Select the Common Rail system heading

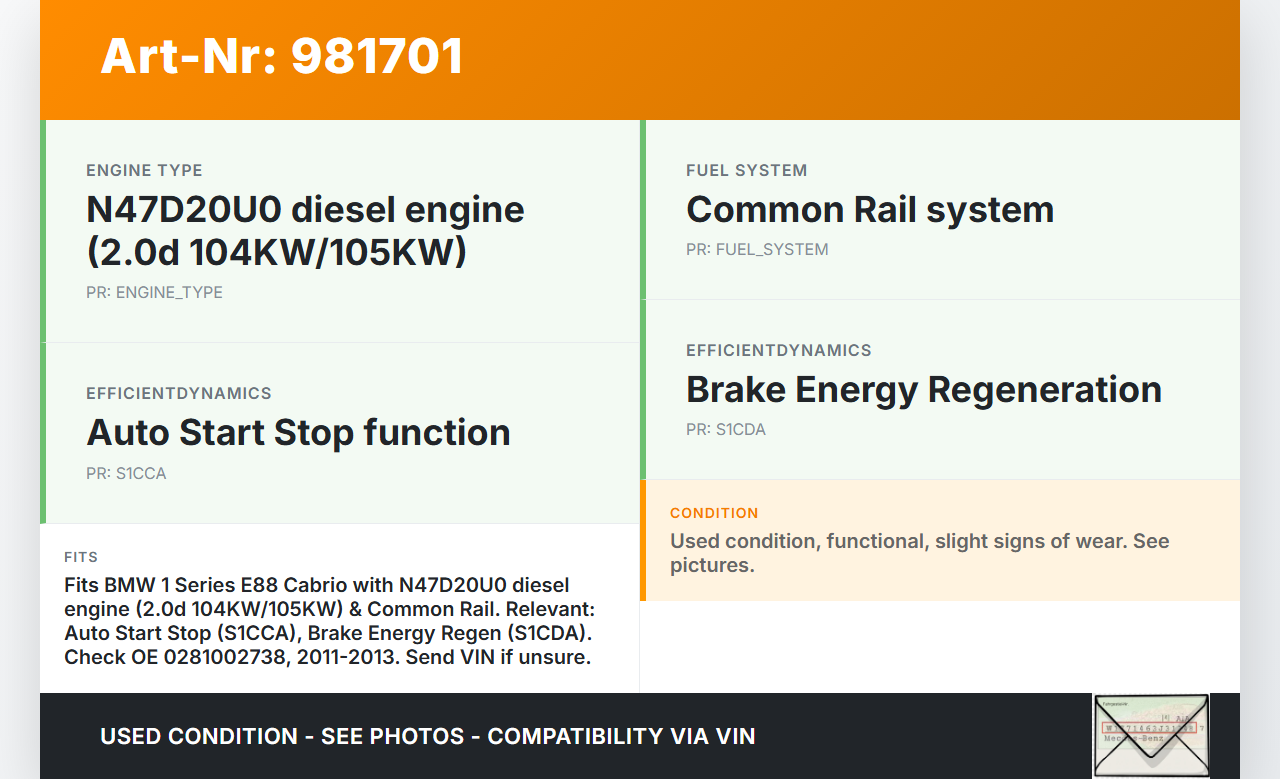pyautogui.click(x=869, y=209)
